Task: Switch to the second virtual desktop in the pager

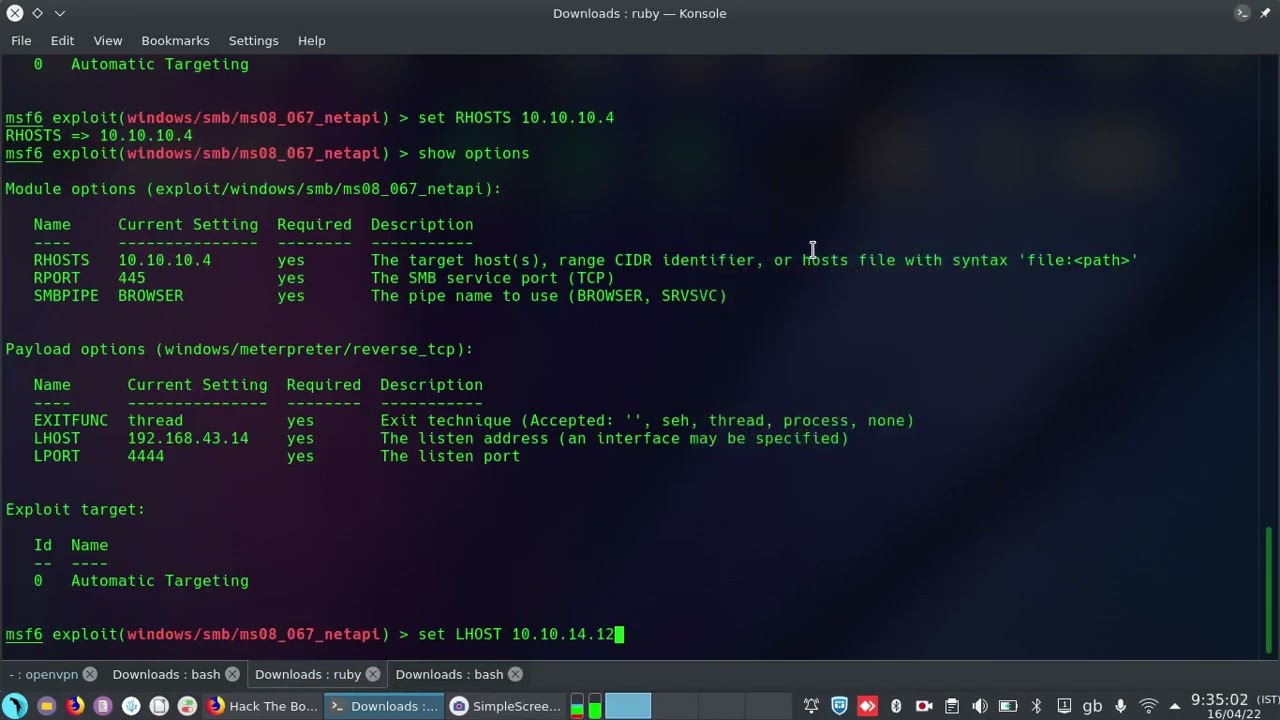Action: point(675,706)
